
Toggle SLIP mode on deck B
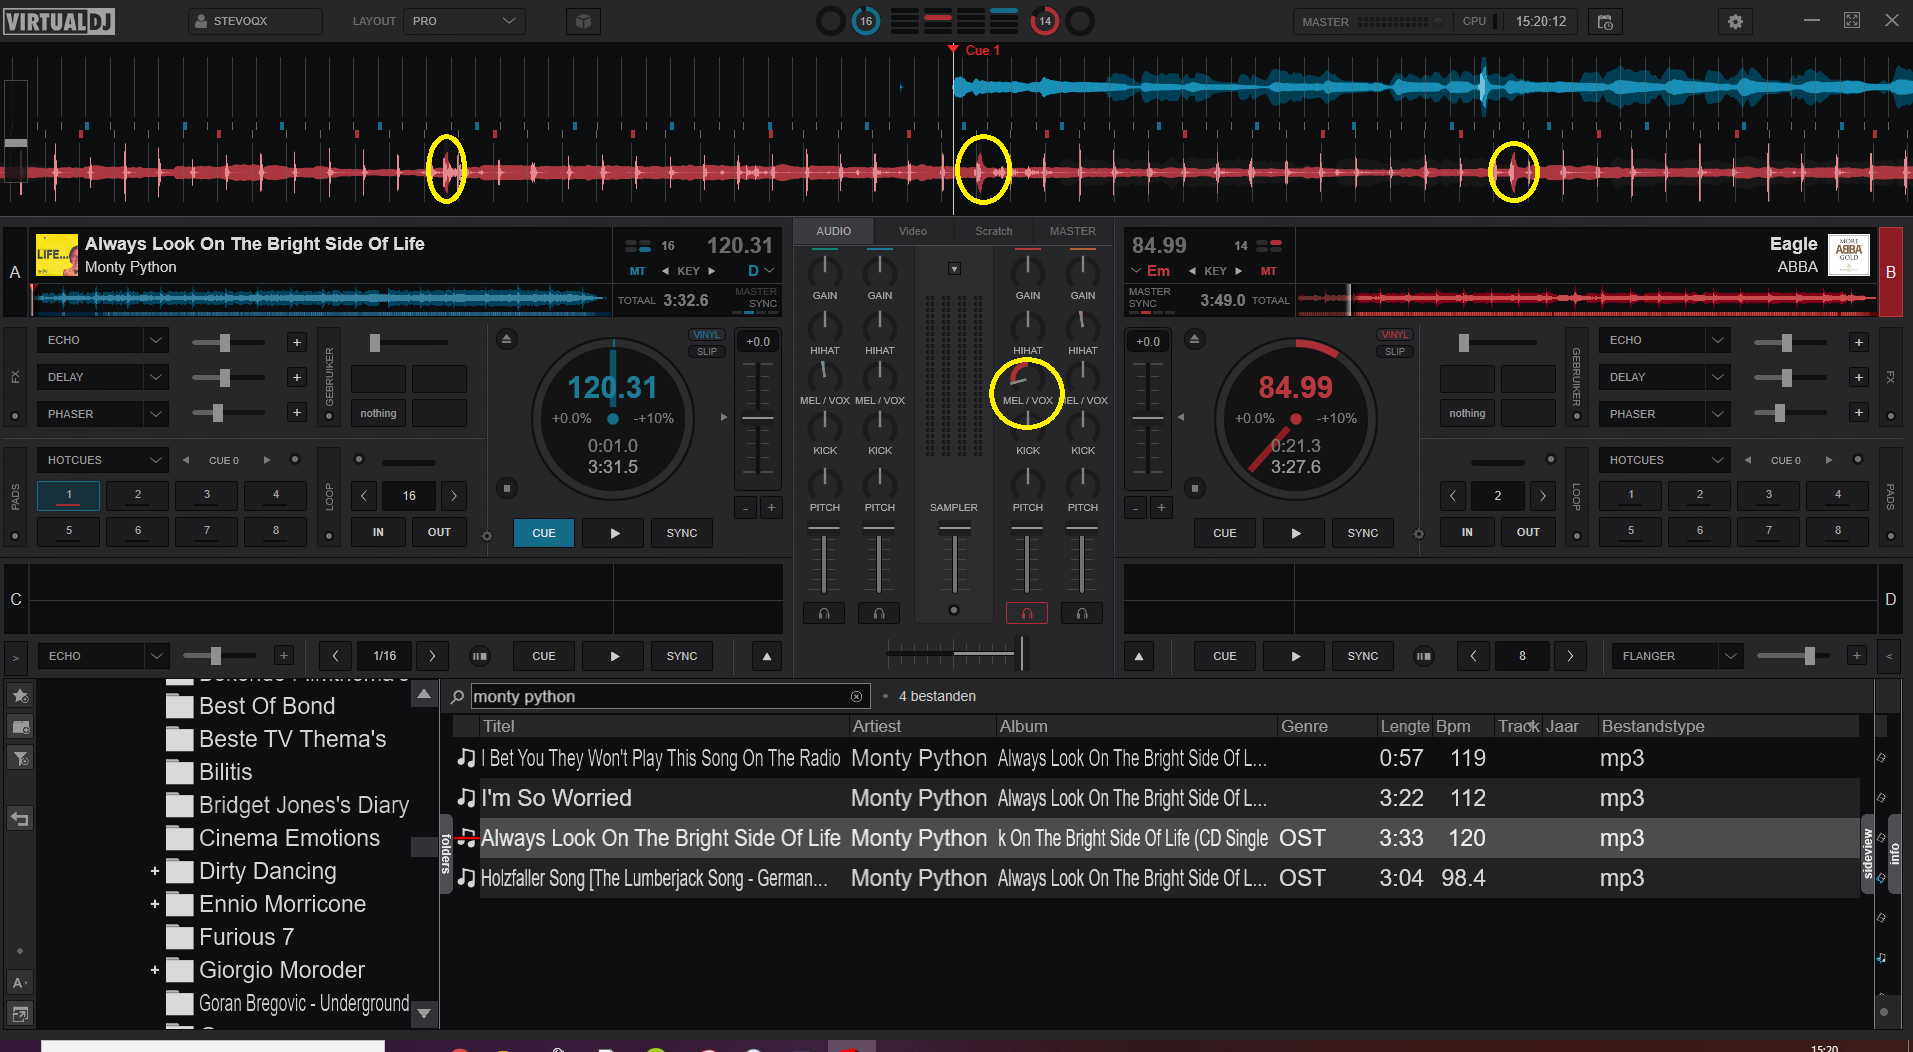tap(1394, 351)
